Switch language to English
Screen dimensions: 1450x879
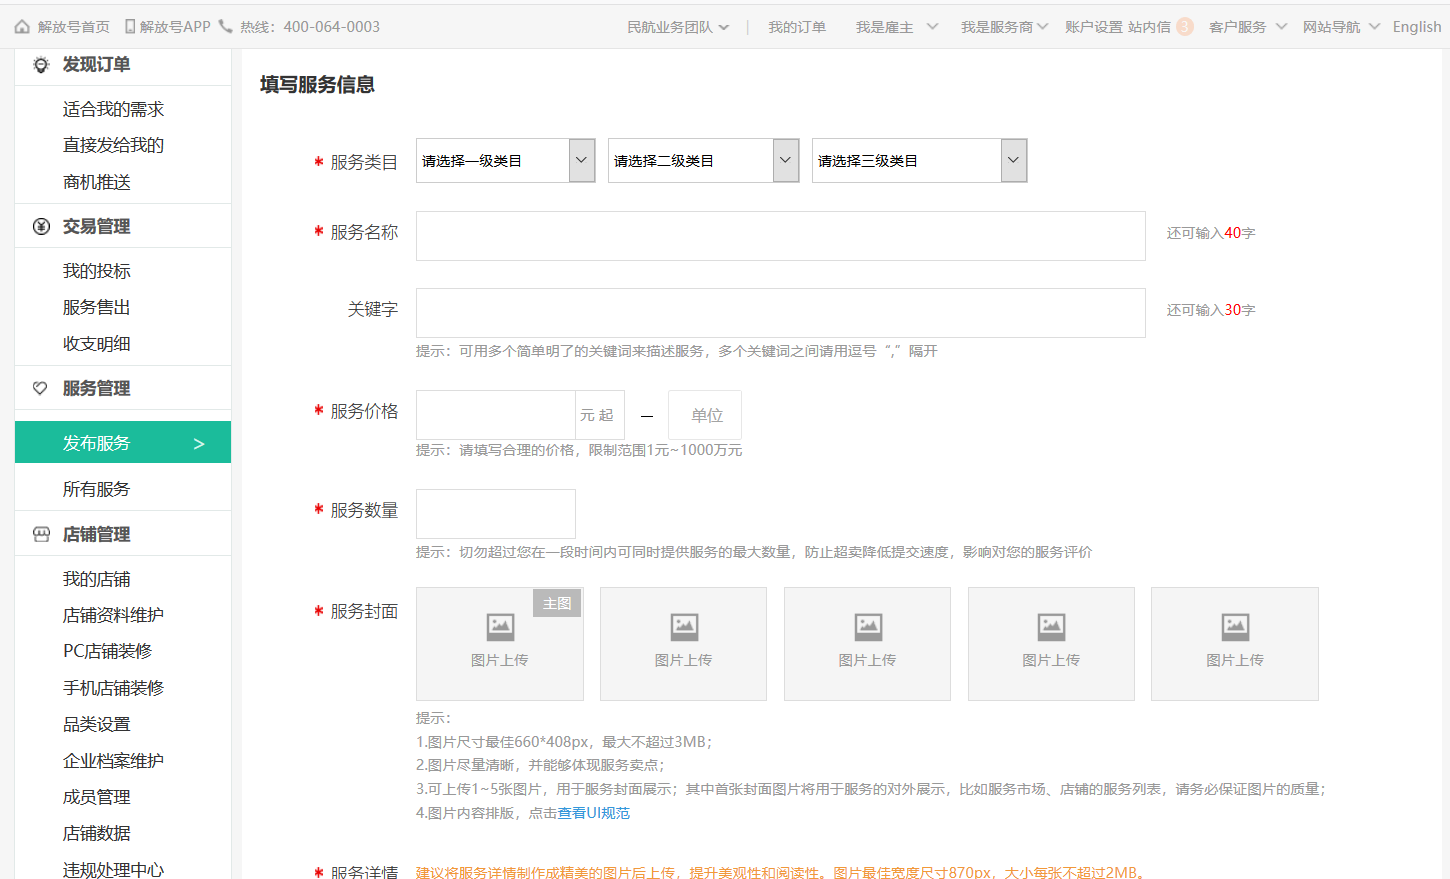pyautogui.click(x=1416, y=27)
